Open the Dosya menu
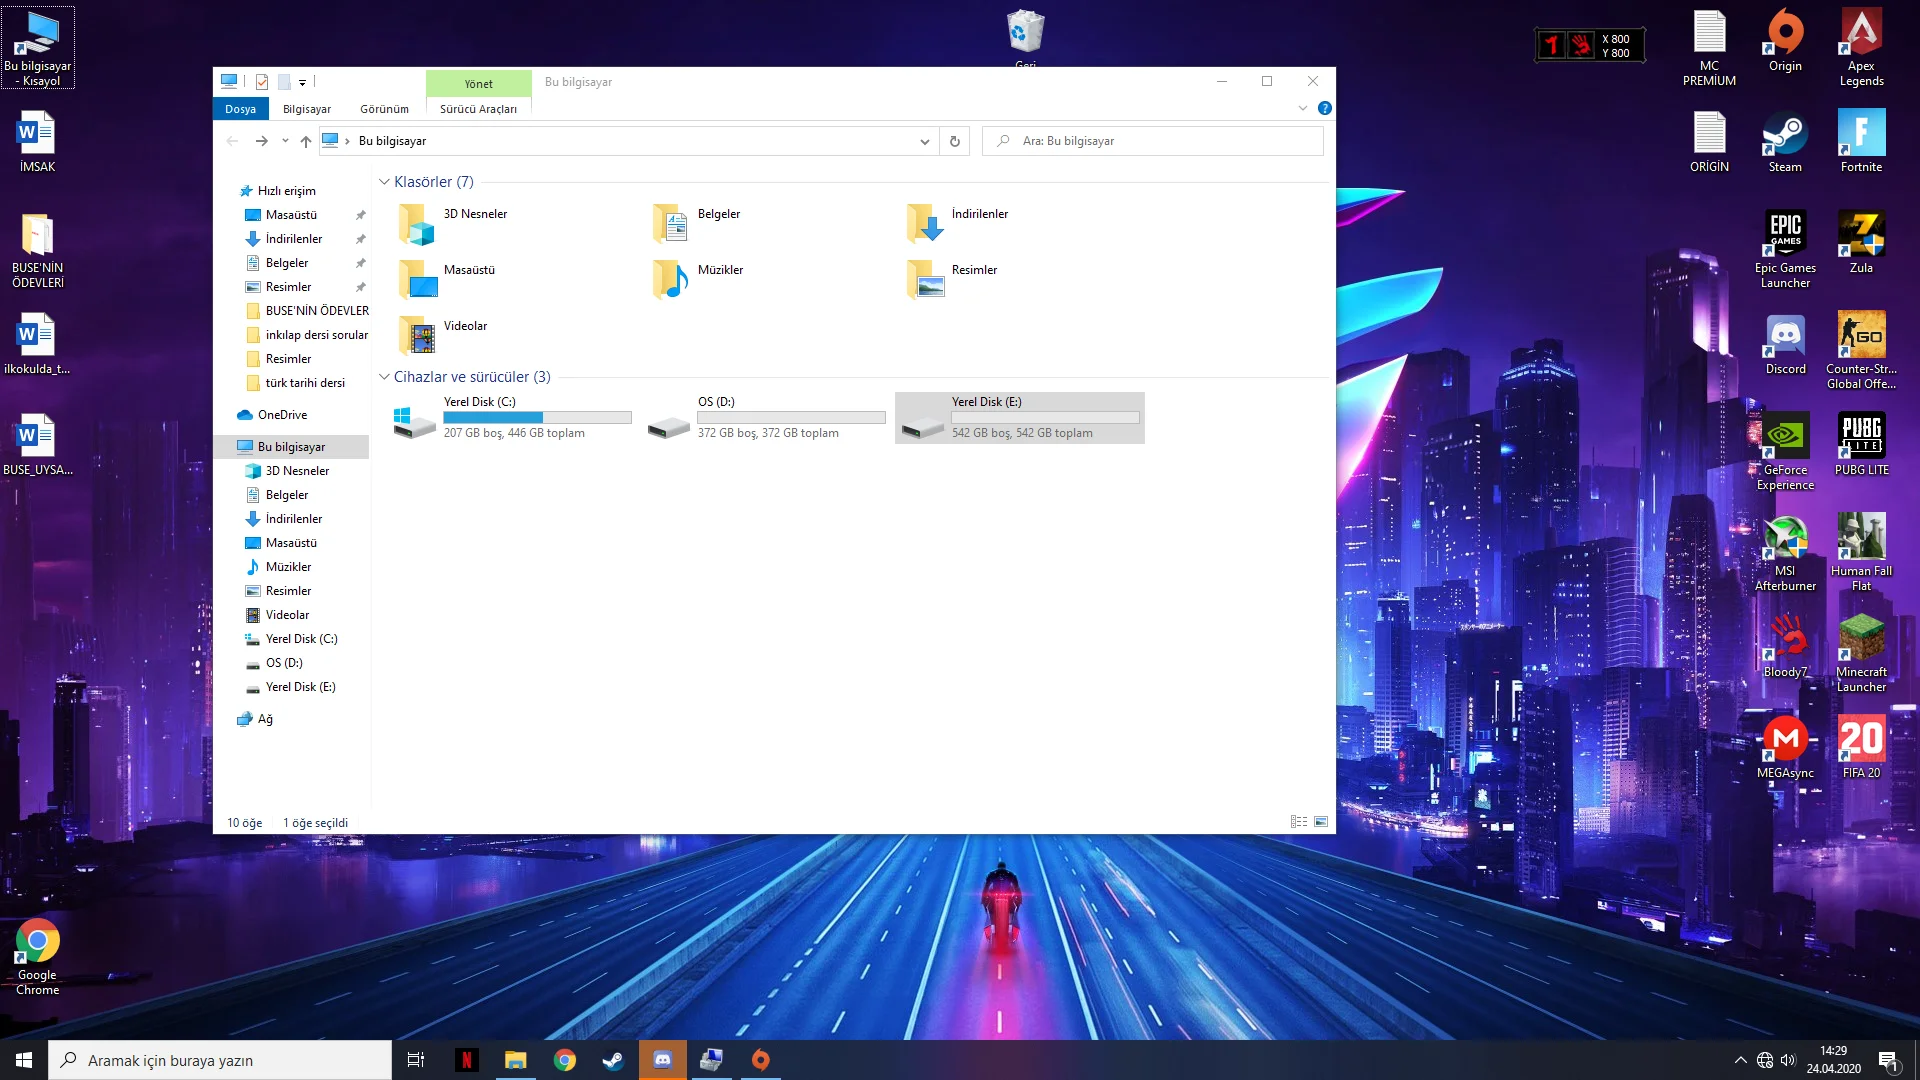The image size is (1920, 1080). pyautogui.click(x=240, y=109)
